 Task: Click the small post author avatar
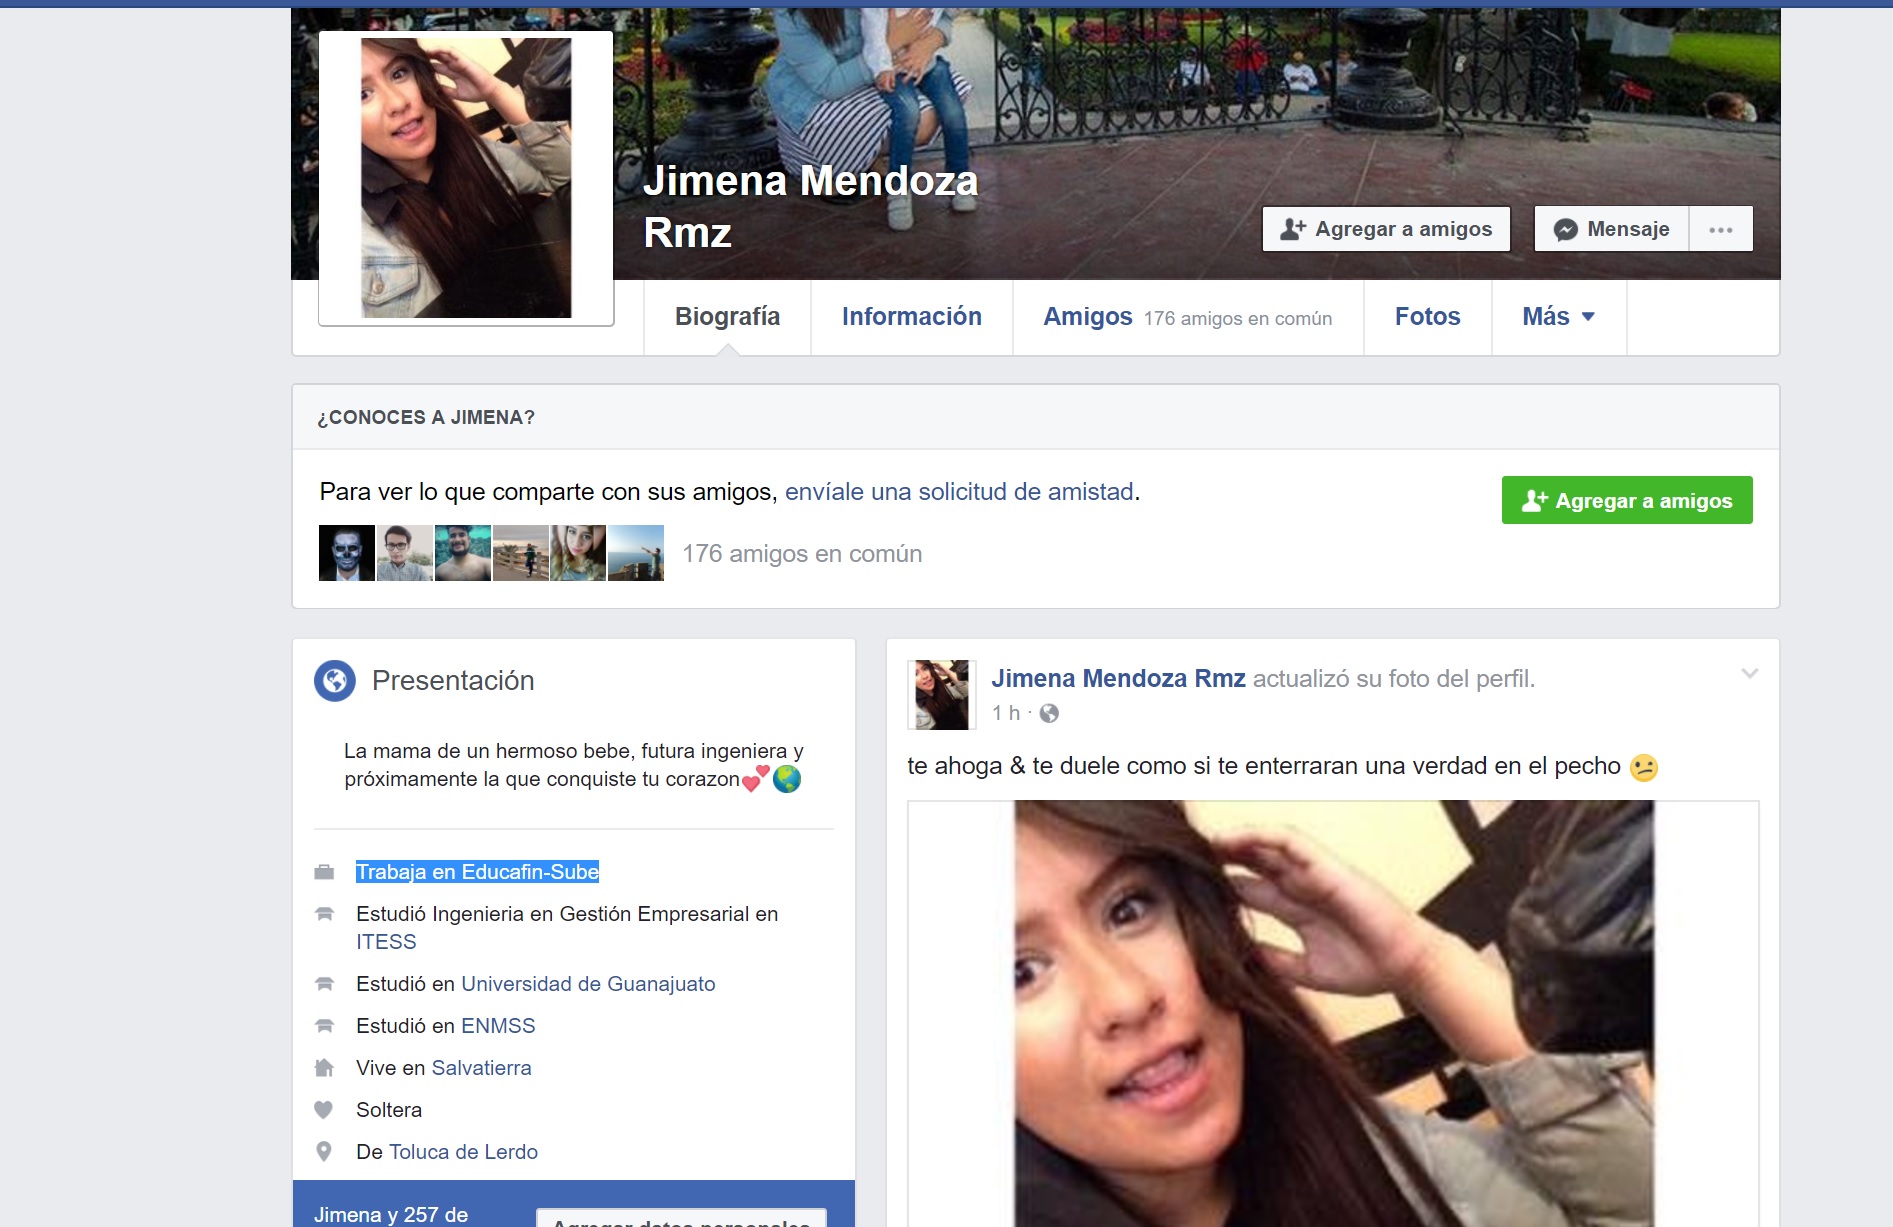pos(941,695)
